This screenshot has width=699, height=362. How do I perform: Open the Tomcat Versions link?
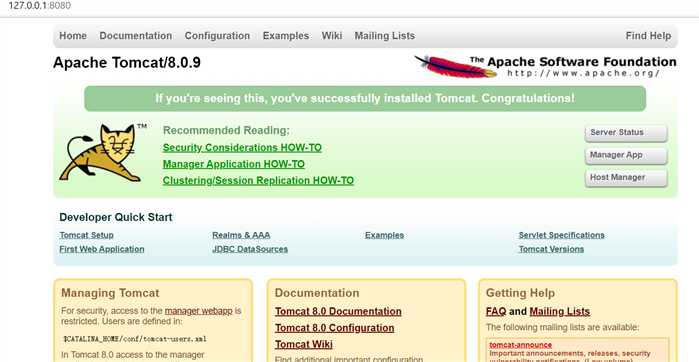point(551,249)
